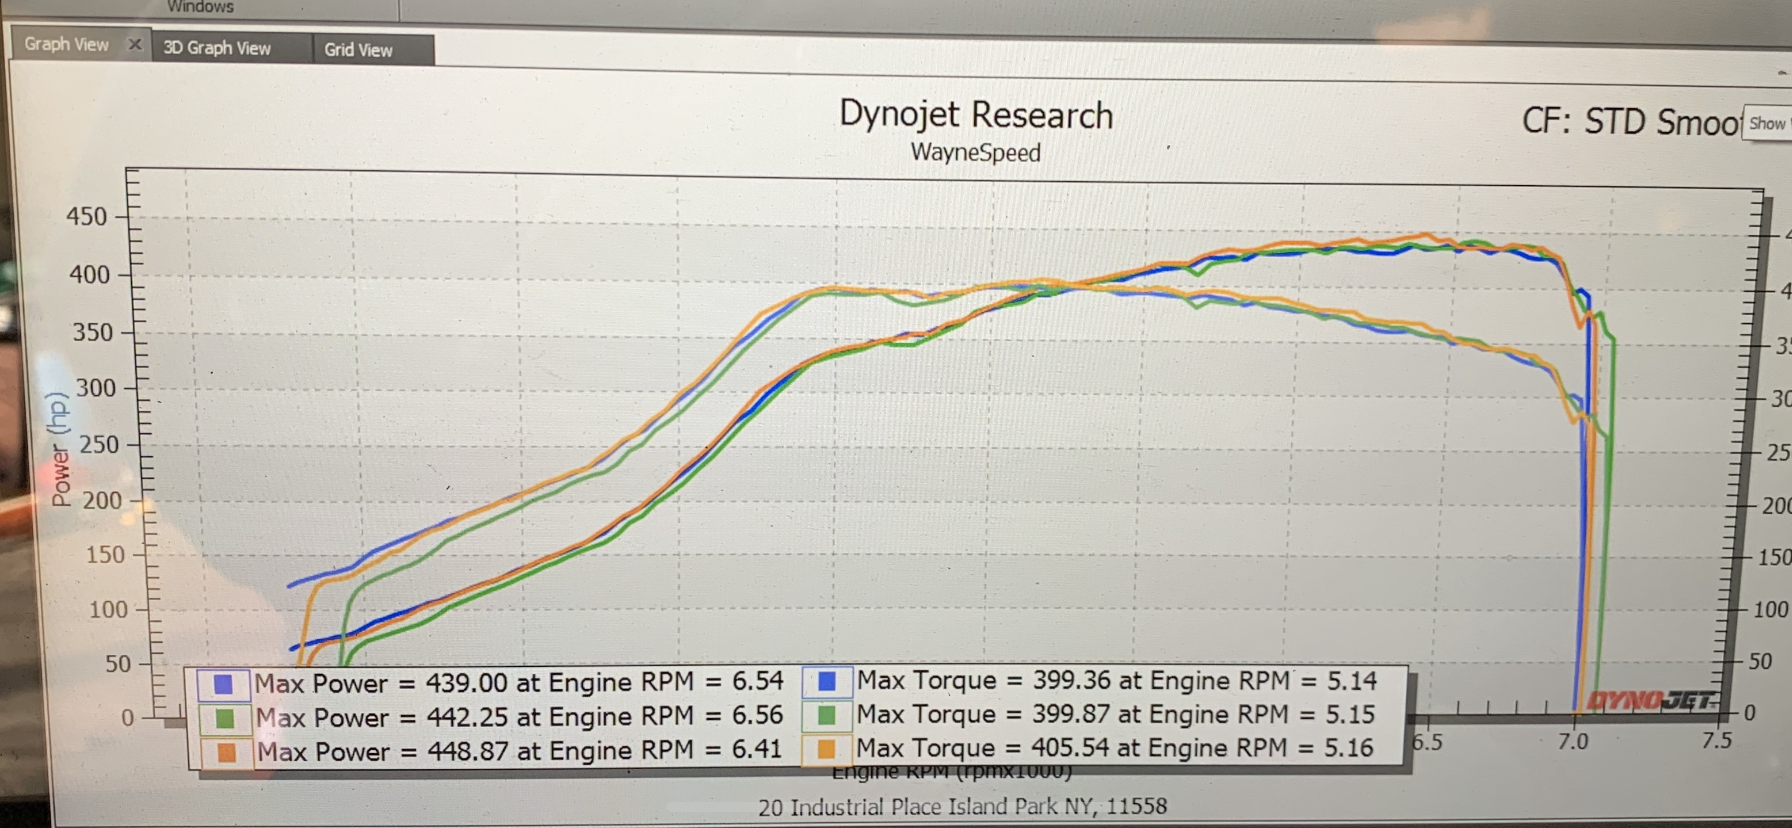Click the 450 power axis value

(x=87, y=216)
